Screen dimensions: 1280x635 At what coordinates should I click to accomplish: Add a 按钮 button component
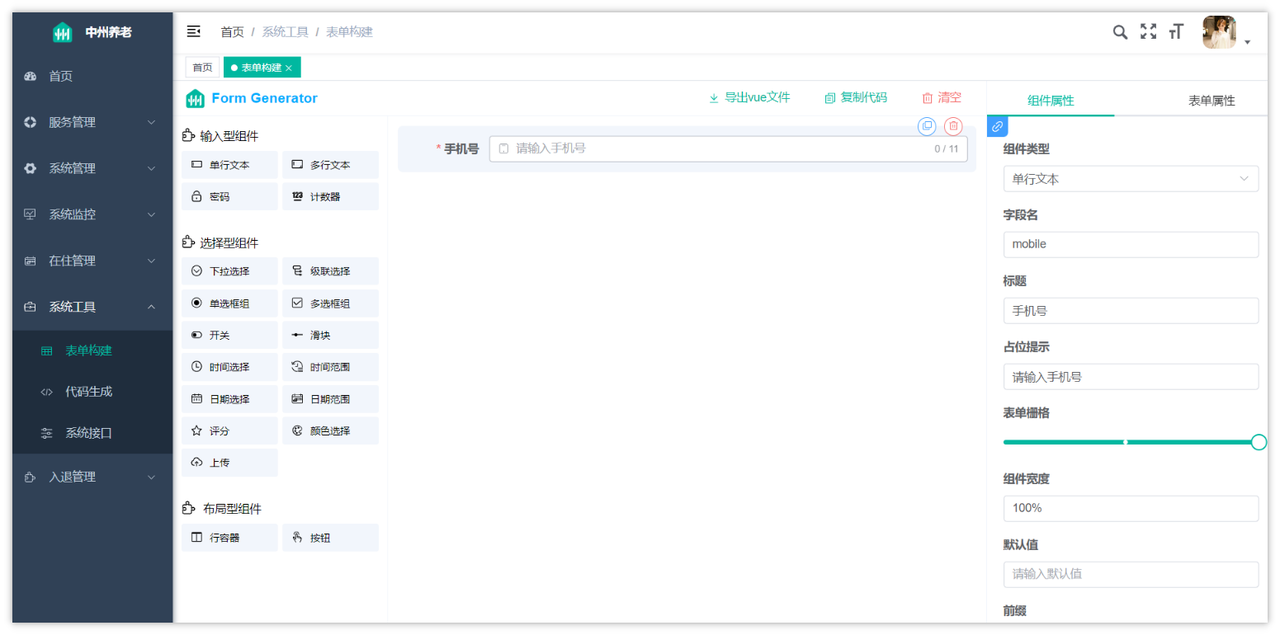(x=330, y=537)
